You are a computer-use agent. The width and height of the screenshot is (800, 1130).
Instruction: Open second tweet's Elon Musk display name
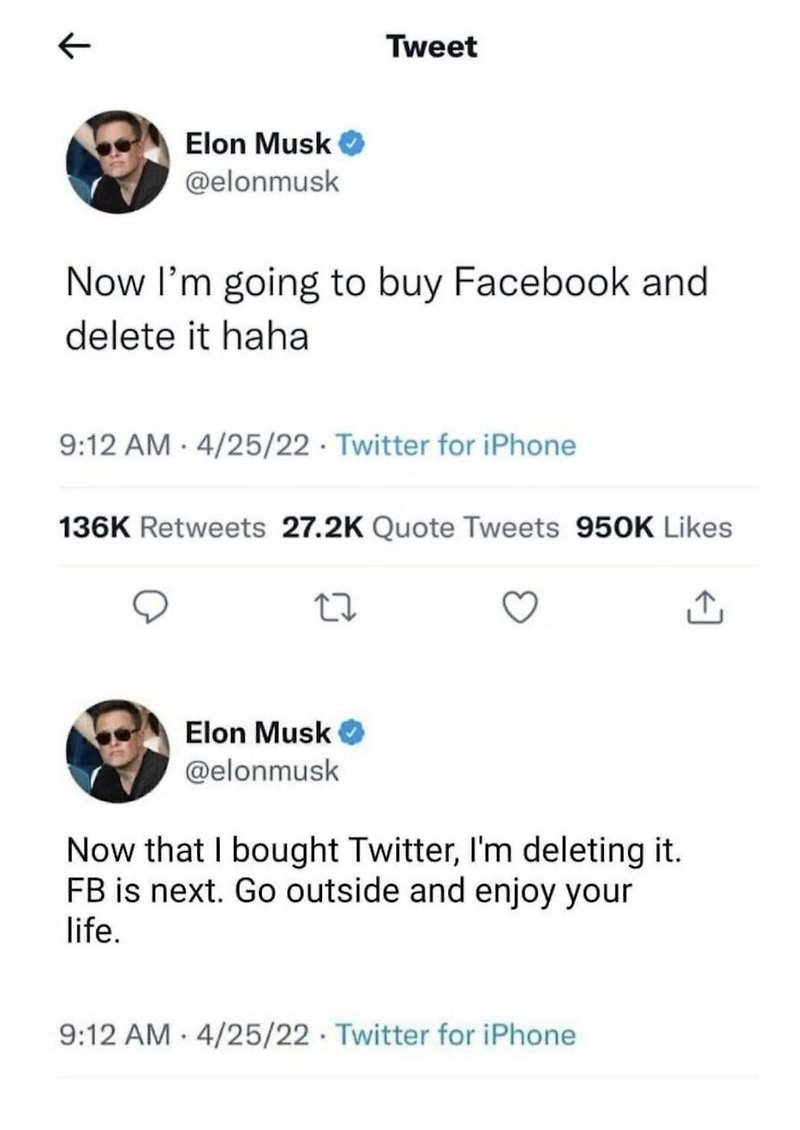click(x=258, y=733)
